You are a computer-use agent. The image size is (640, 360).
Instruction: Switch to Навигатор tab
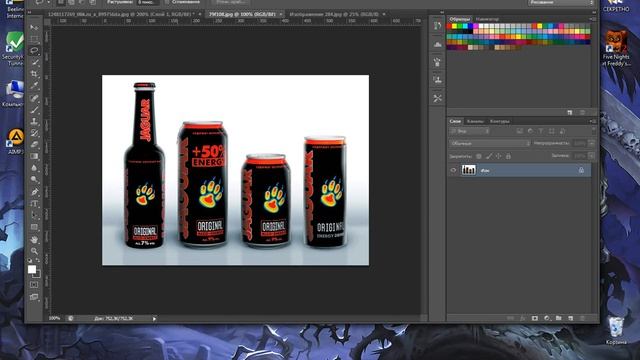[487, 19]
